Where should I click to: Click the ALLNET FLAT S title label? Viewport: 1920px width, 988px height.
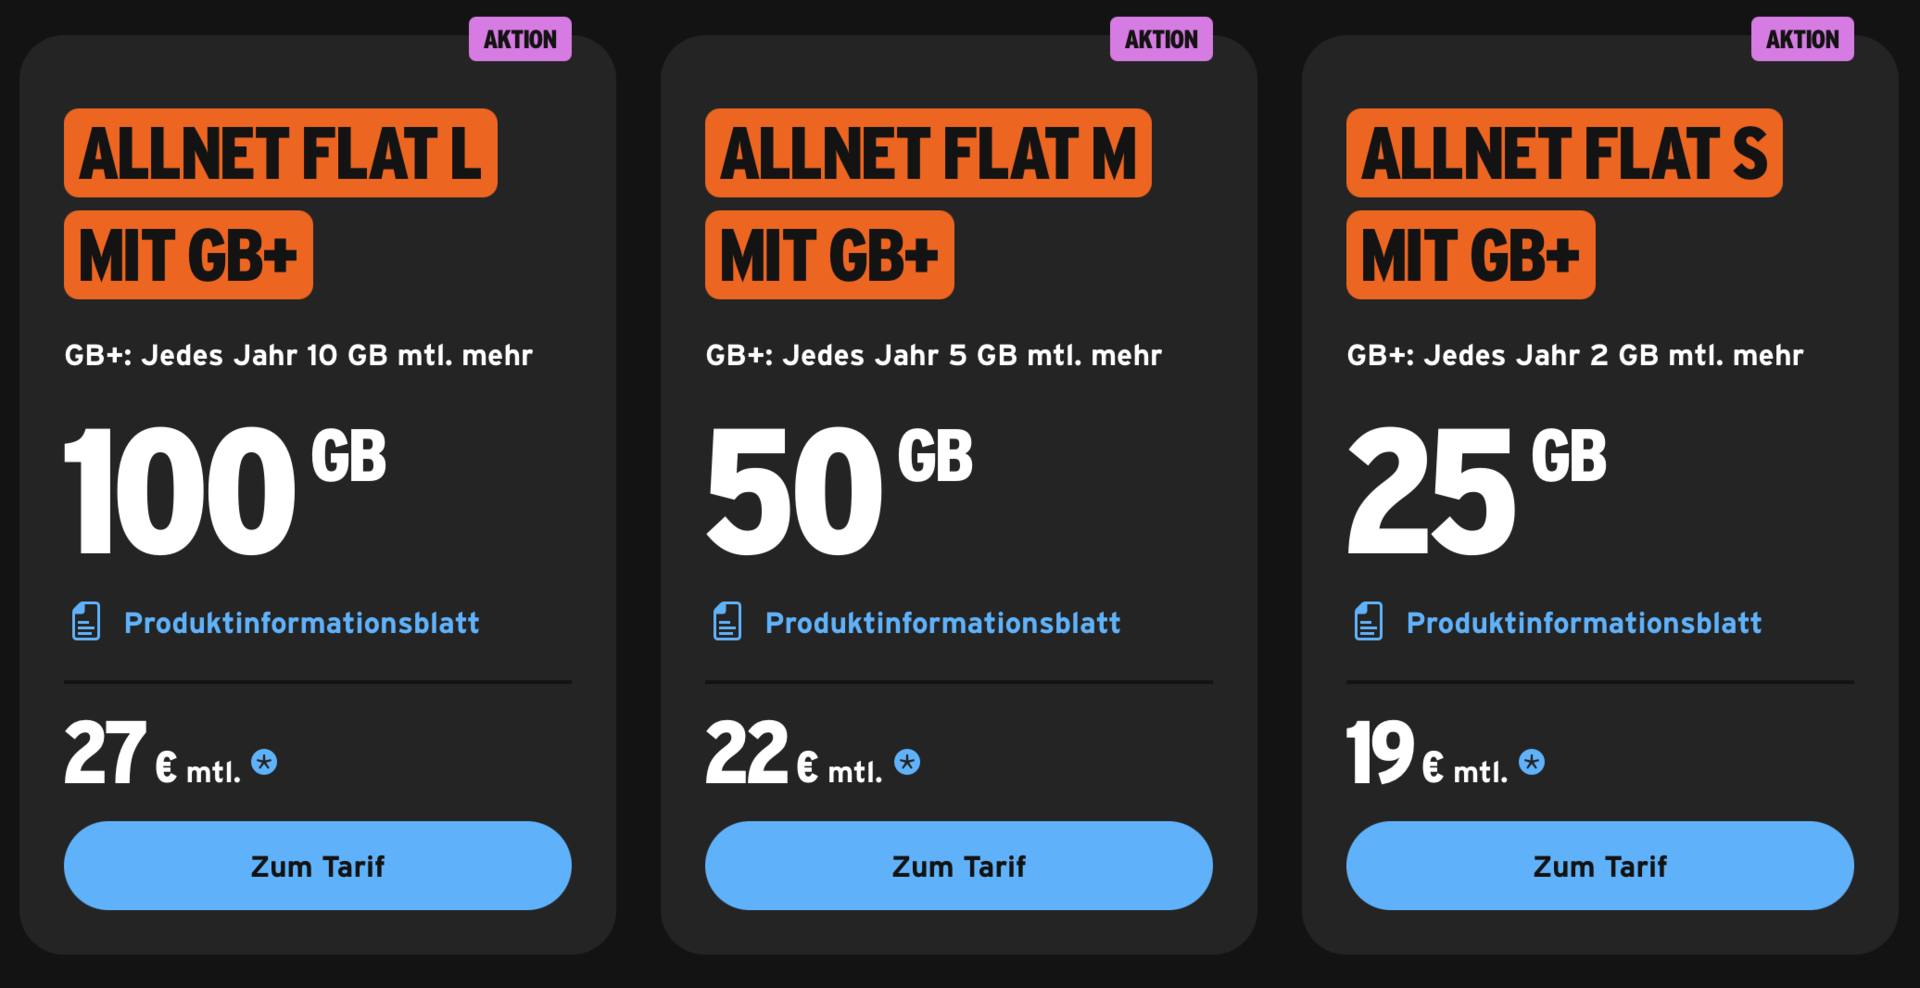click(x=1564, y=153)
